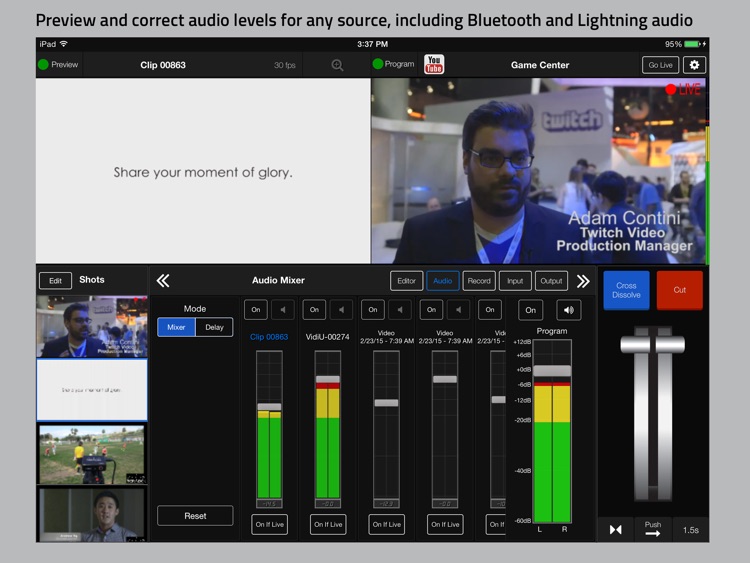
Task: Open the zoom magnifier in Preview header
Action: click(x=337, y=65)
